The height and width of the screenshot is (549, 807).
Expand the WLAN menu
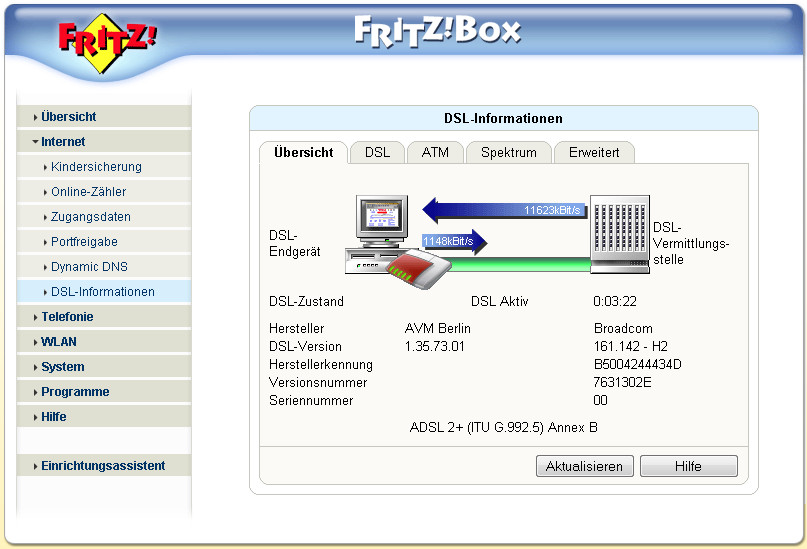pos(103,342)
